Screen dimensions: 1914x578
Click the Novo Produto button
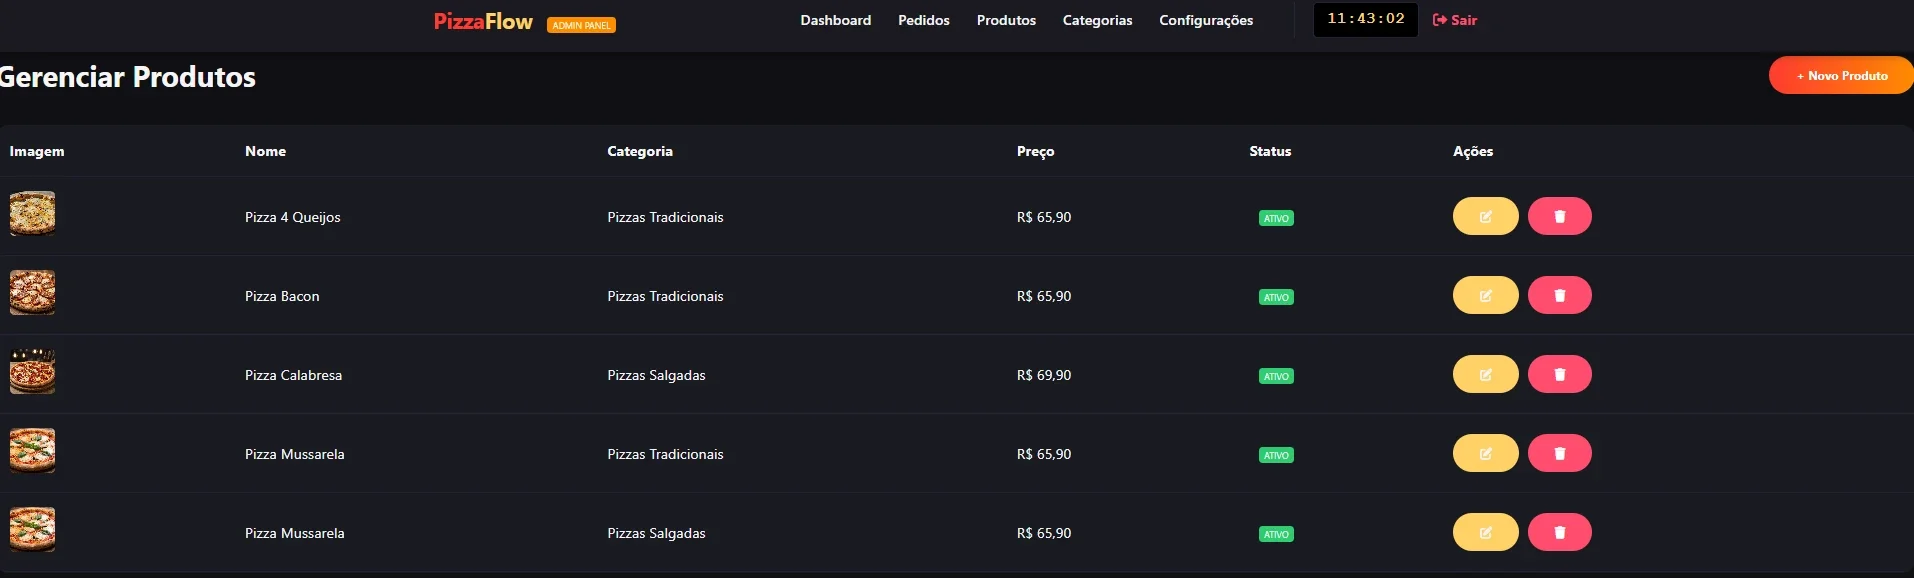pyautogui.click(x=1841, y=75)
